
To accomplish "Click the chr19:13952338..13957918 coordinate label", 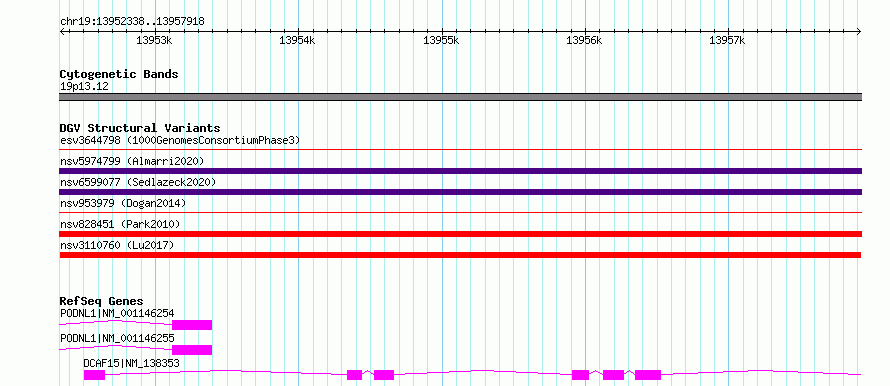I will [132, 22].
